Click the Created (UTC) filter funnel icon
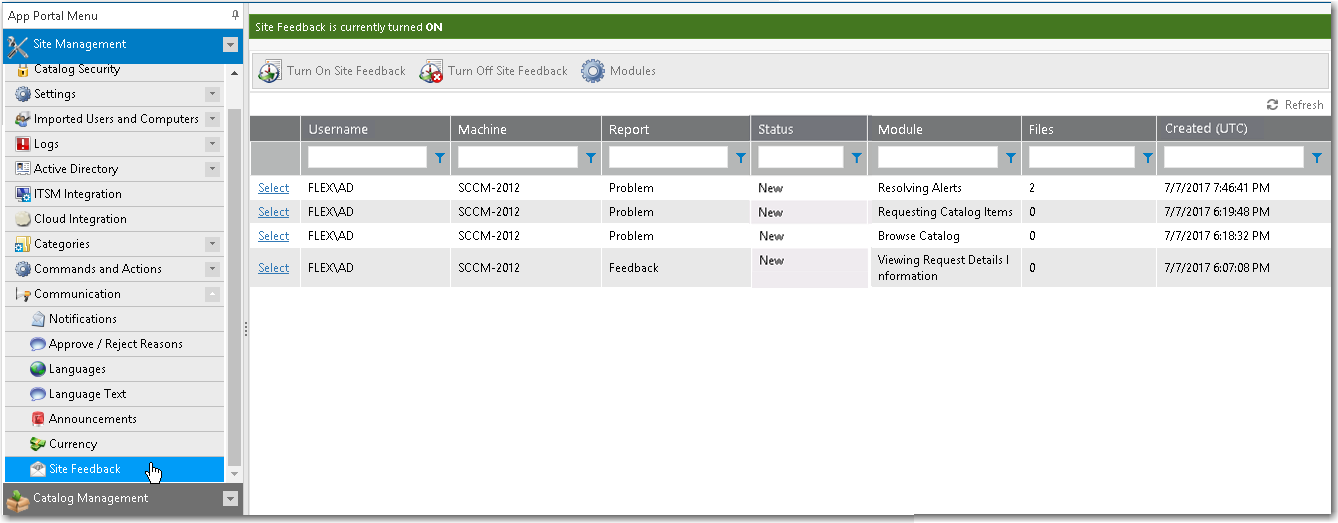 click(1317, 158)
